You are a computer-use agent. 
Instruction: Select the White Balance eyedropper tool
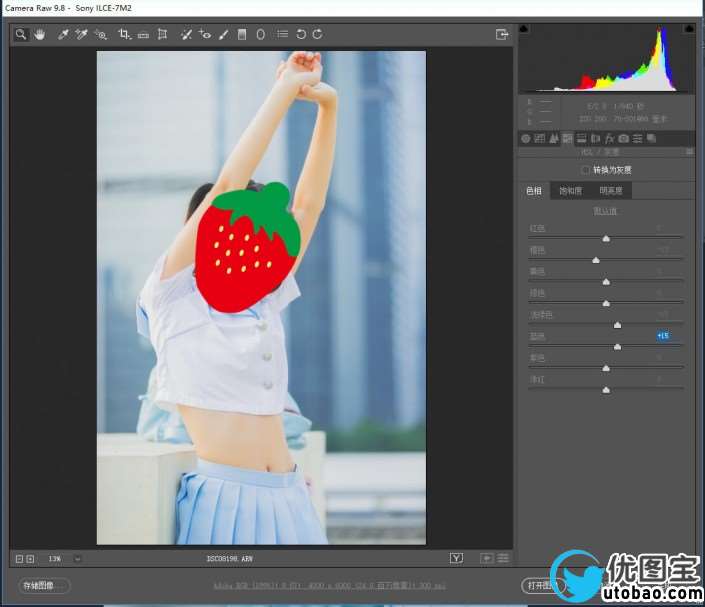tap(63, 34)
